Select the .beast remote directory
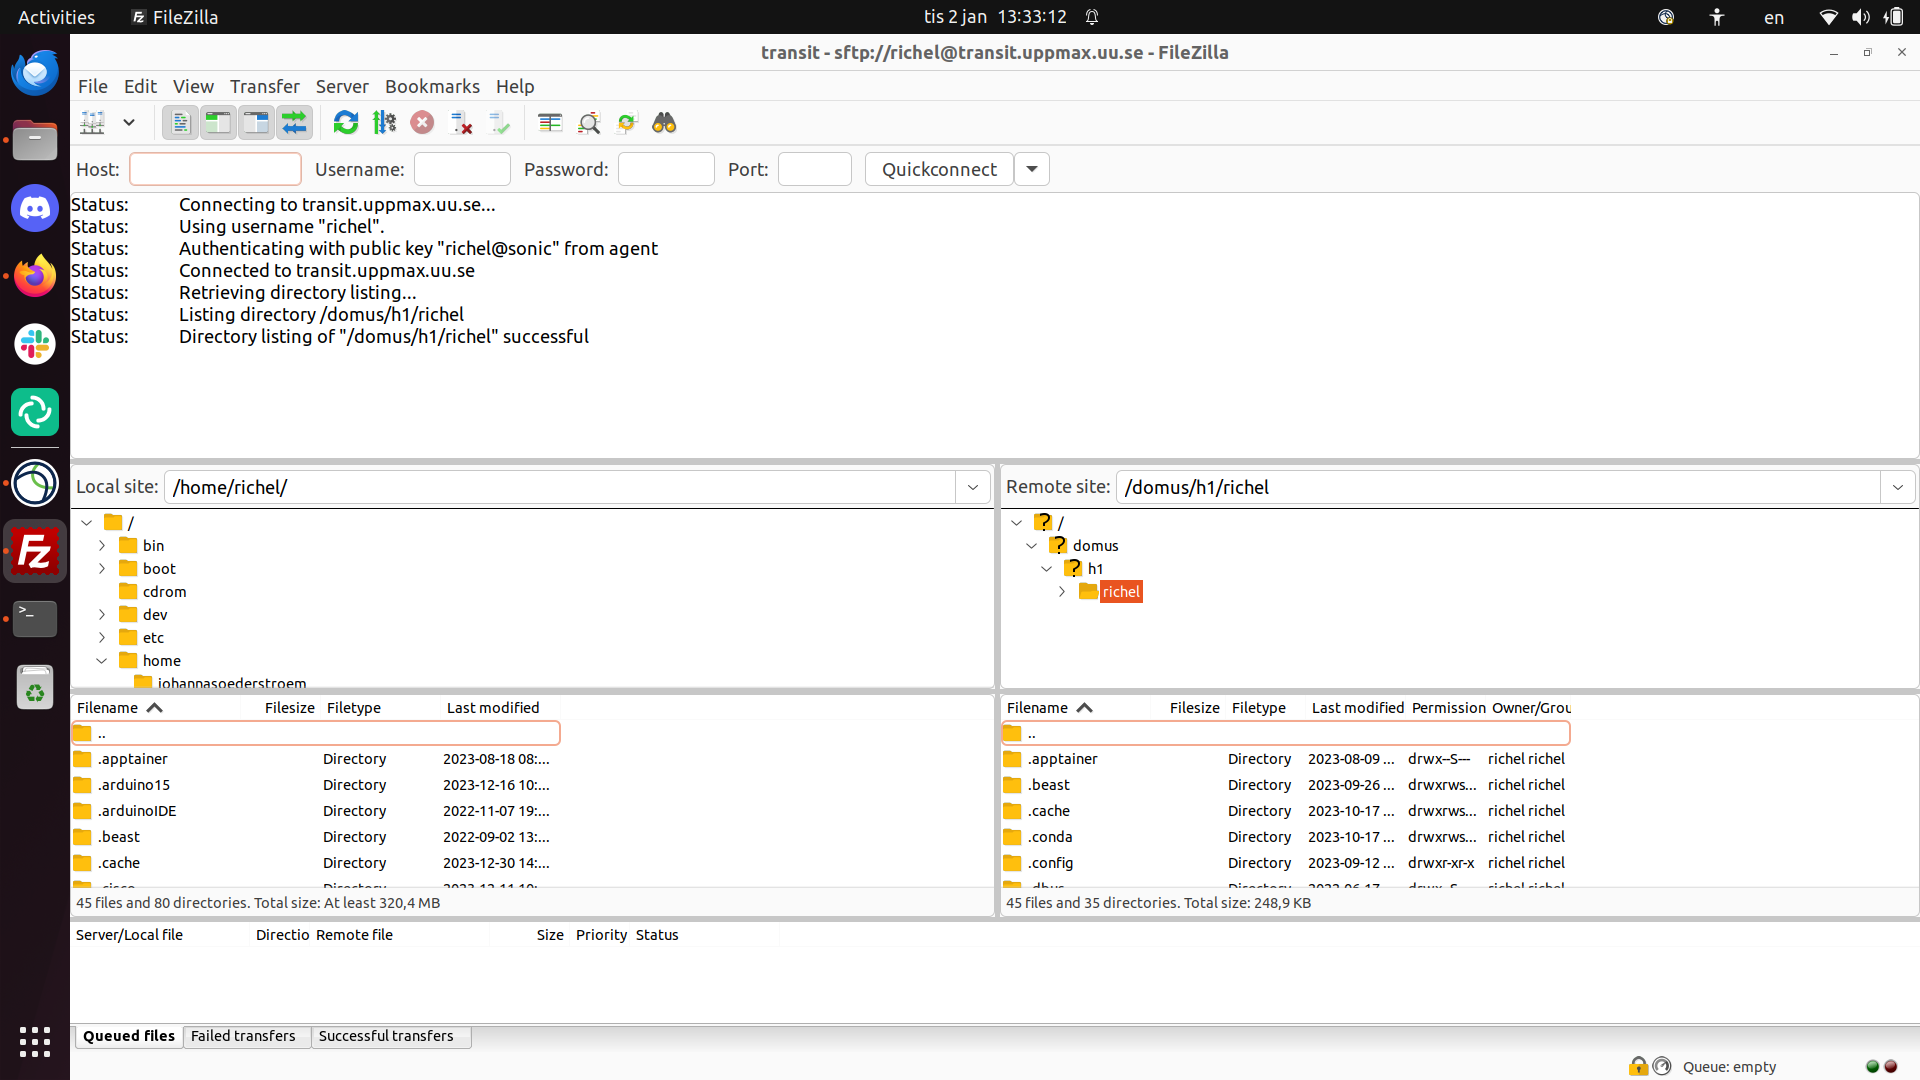 coord(1048,785)
